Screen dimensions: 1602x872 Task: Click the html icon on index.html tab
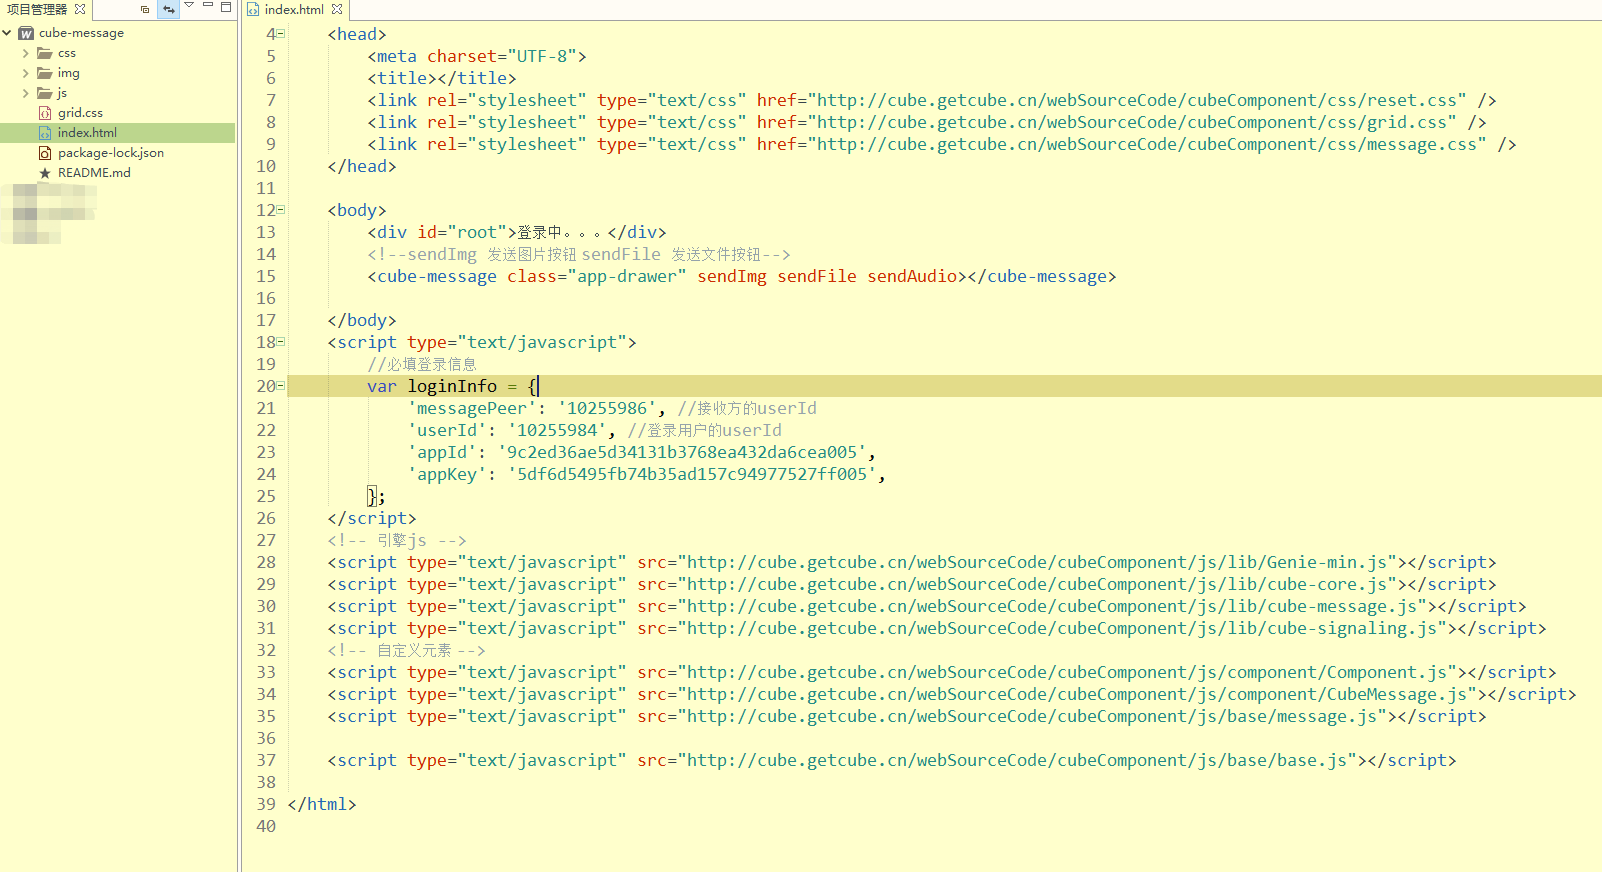tap(253, 9)
